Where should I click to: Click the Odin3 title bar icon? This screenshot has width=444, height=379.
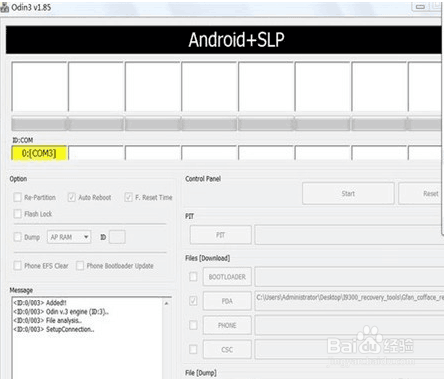click(x=4, y=8)
